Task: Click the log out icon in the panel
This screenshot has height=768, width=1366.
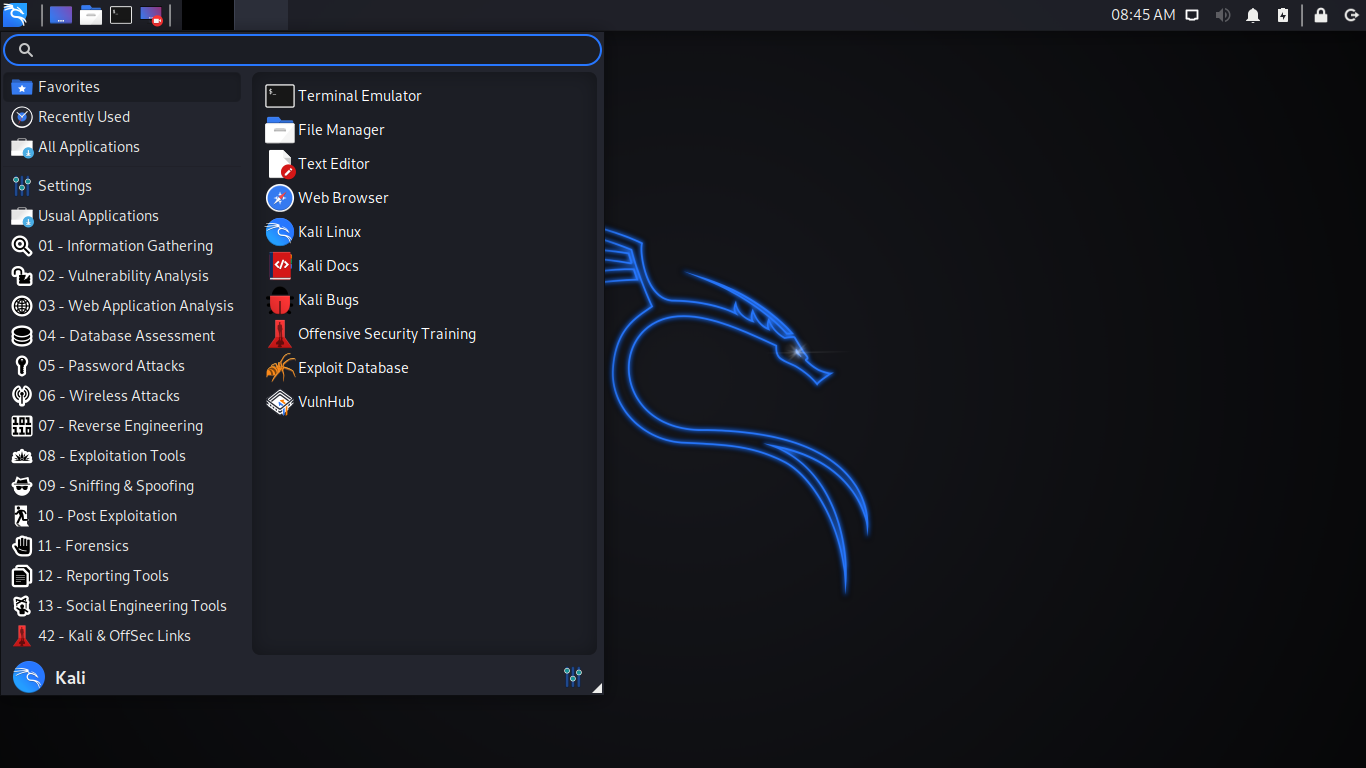Action: (x=1351, y=15)
